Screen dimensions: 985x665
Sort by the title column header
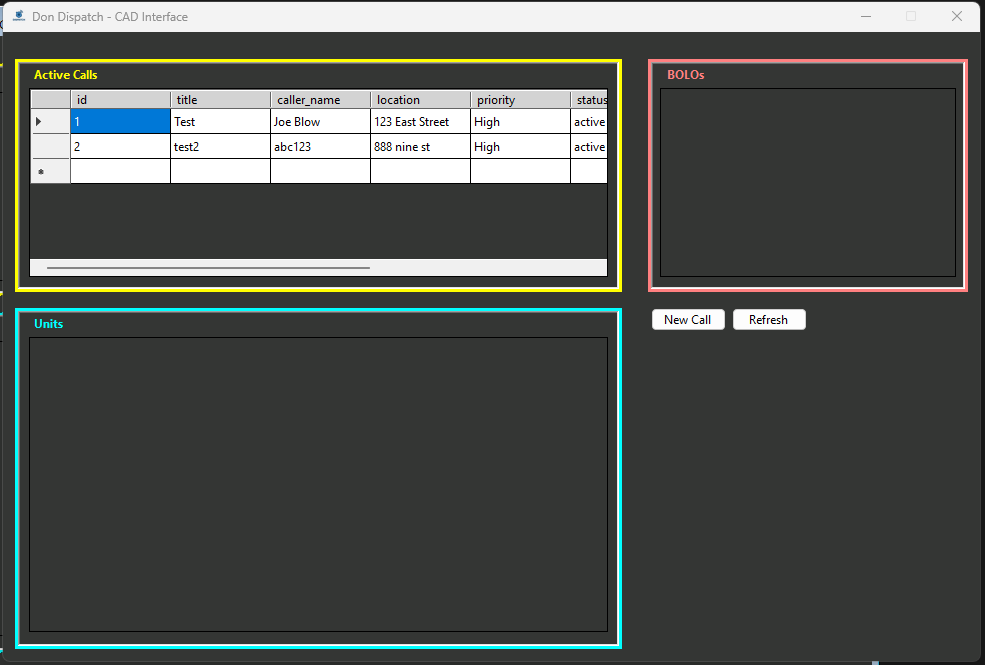[x=220, y=100]
